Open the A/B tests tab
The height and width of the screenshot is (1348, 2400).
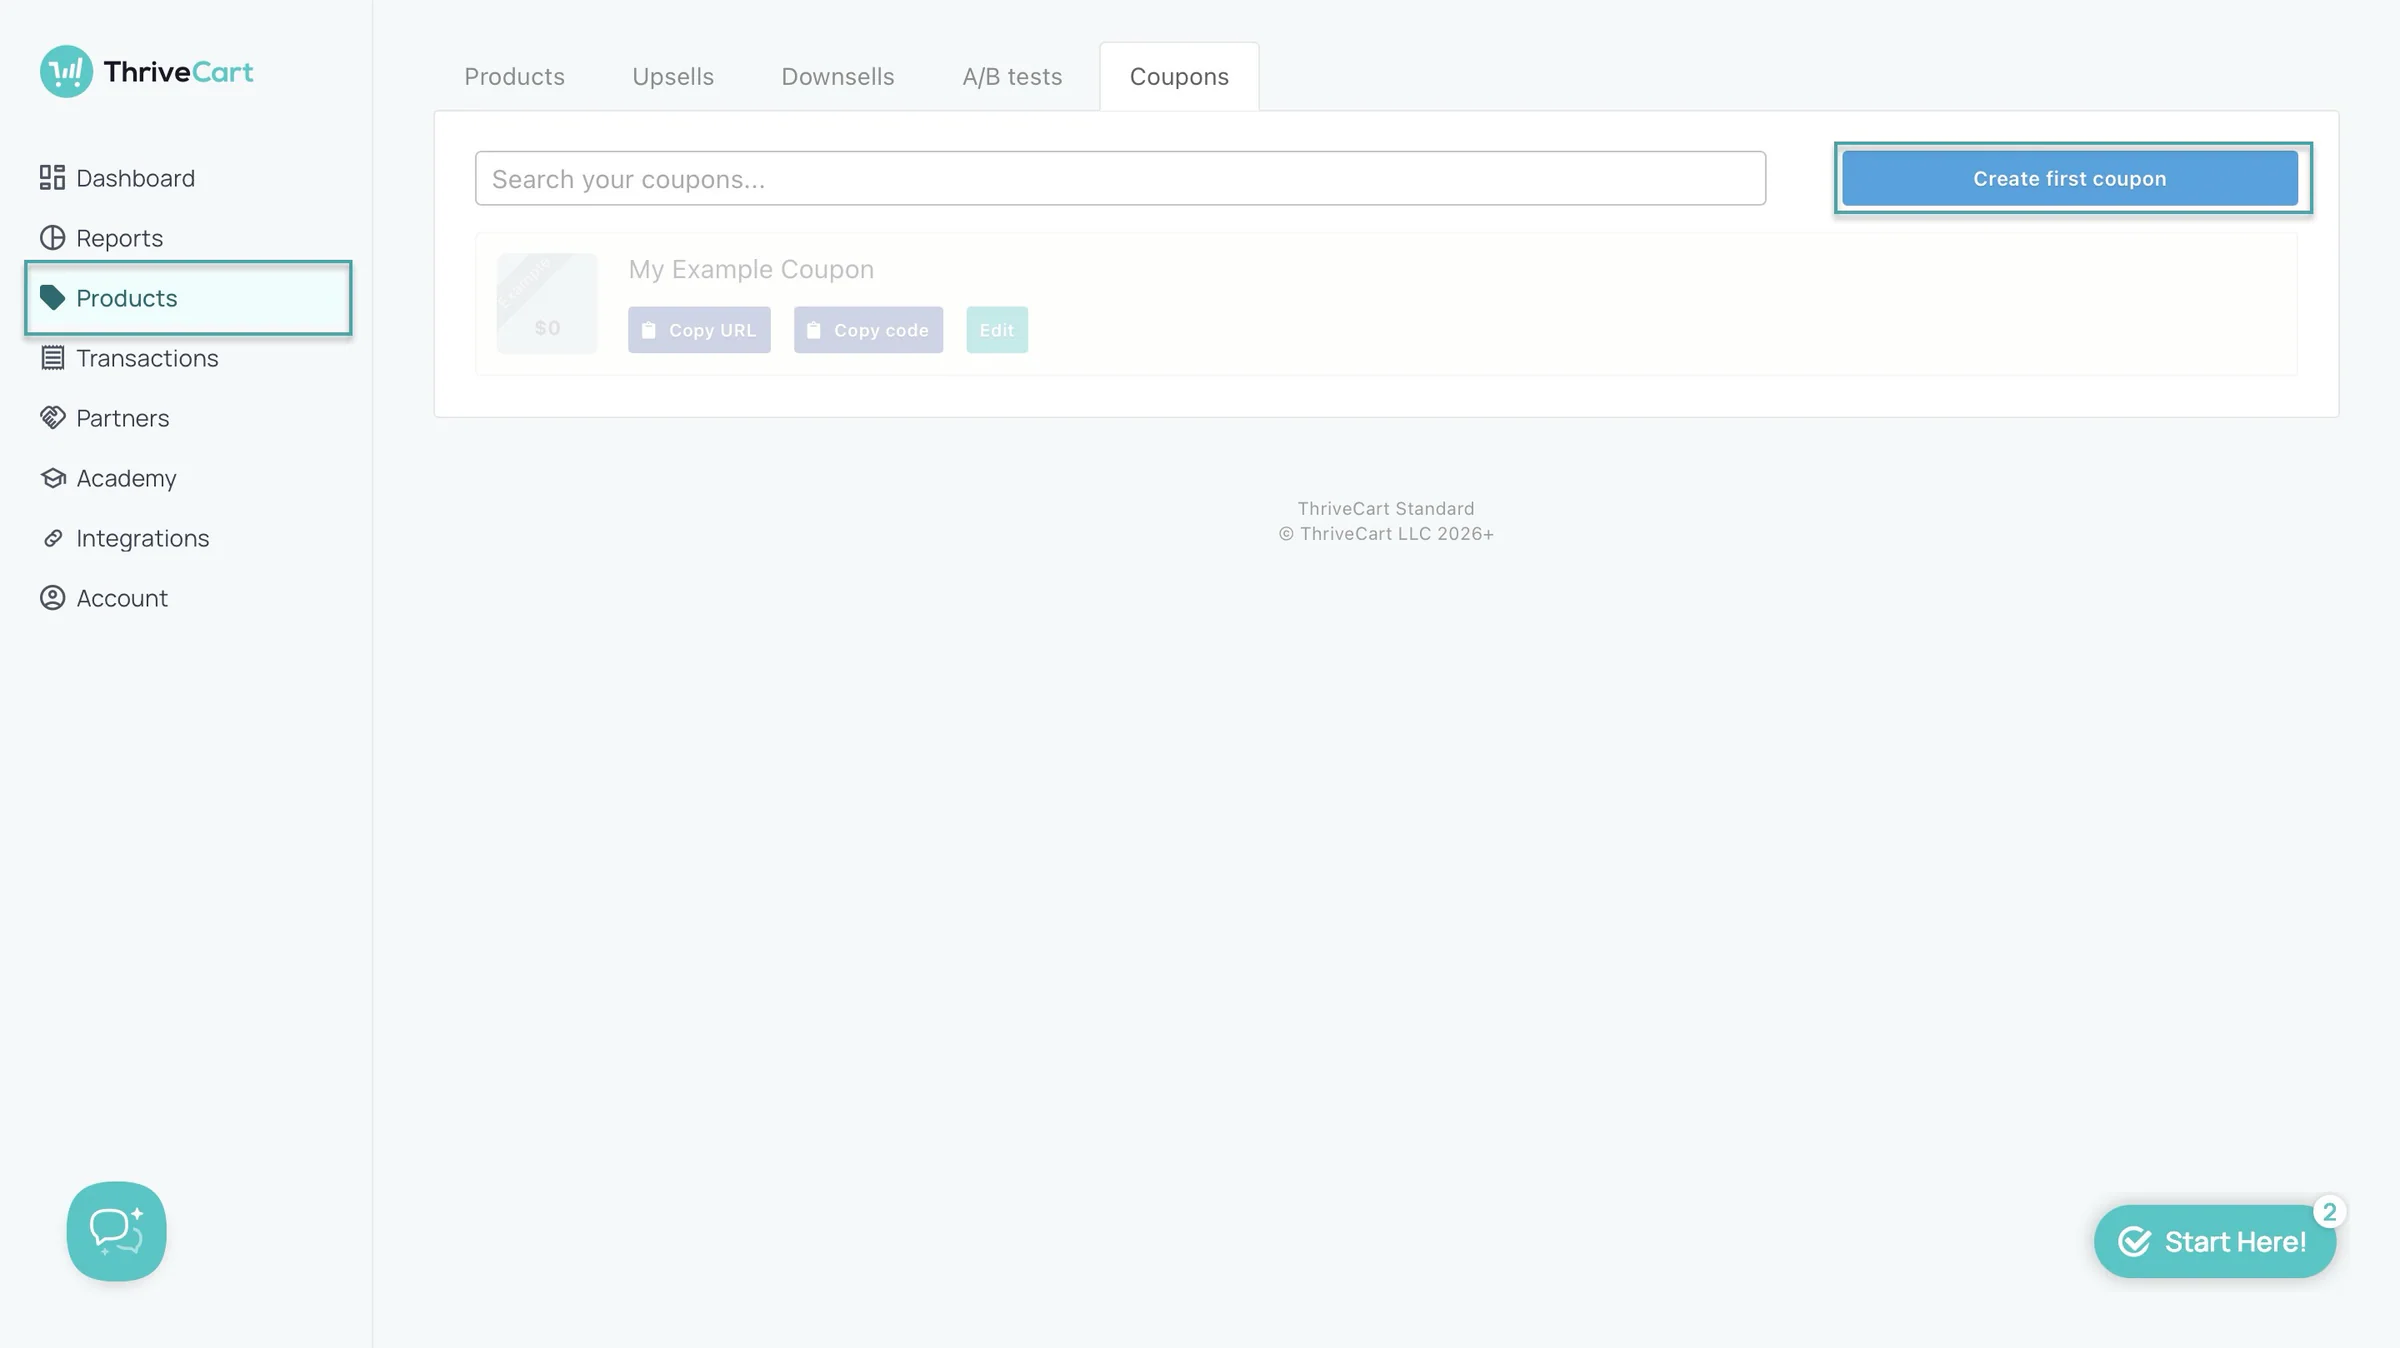tap(1012, 77)
